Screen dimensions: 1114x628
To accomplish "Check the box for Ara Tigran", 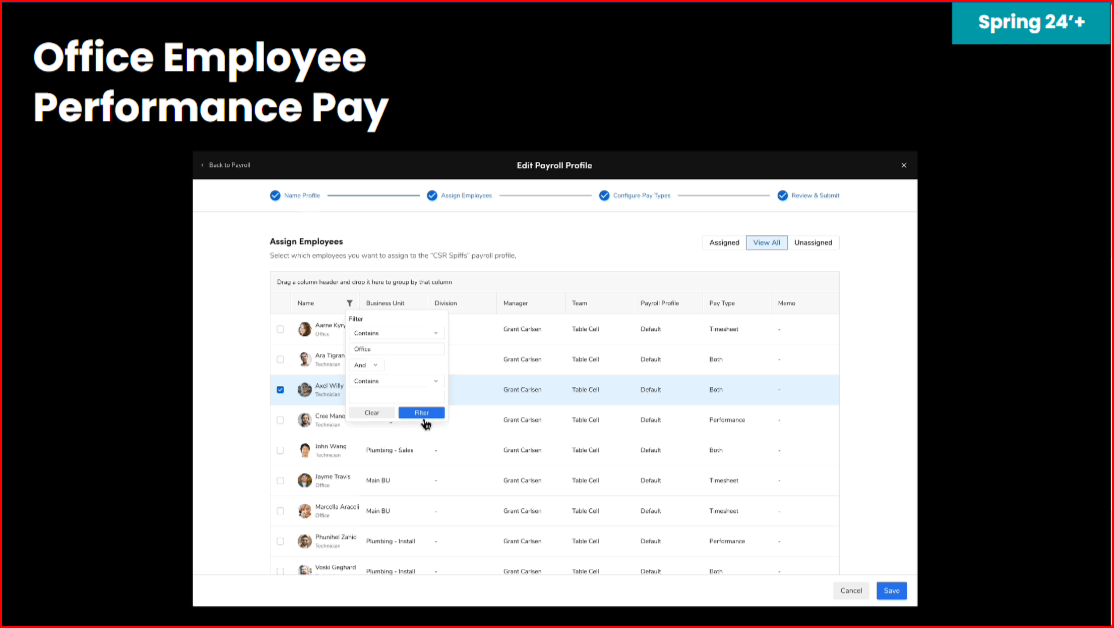I will point(280,359).
